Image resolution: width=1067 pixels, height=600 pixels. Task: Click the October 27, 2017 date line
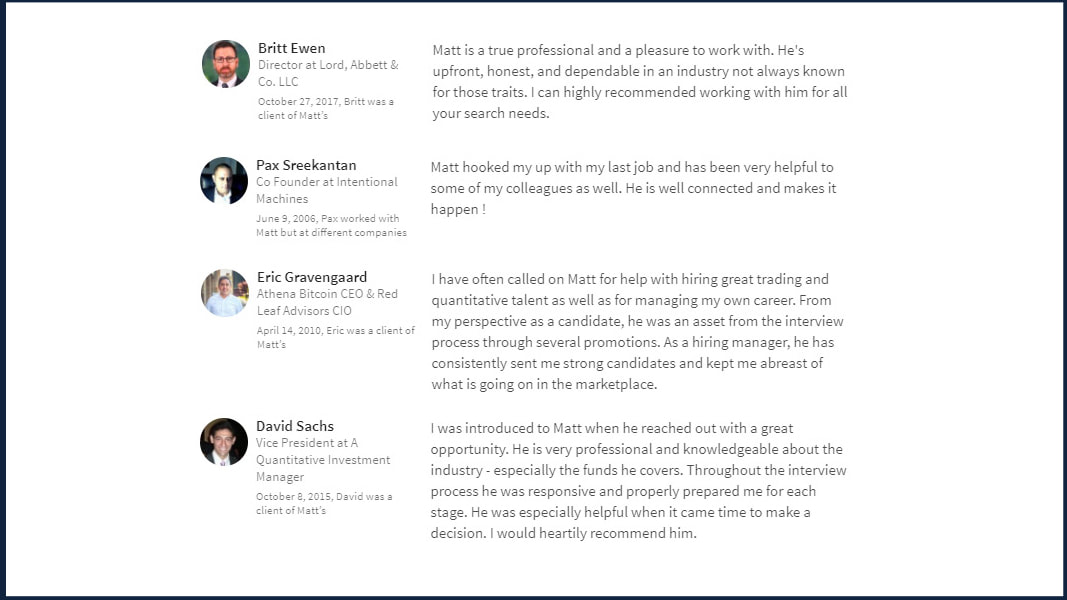tap(326, 108)
